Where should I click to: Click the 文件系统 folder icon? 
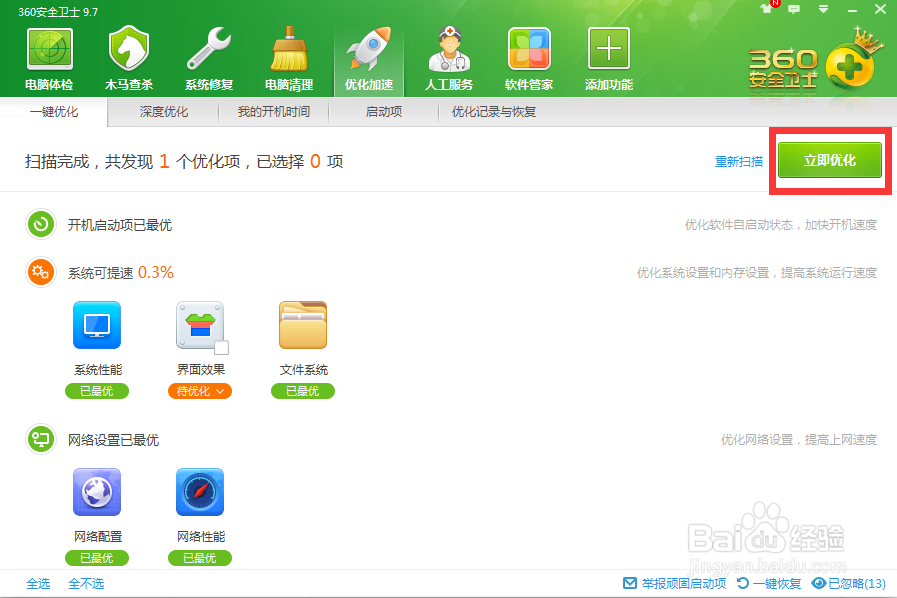point(303,325)
